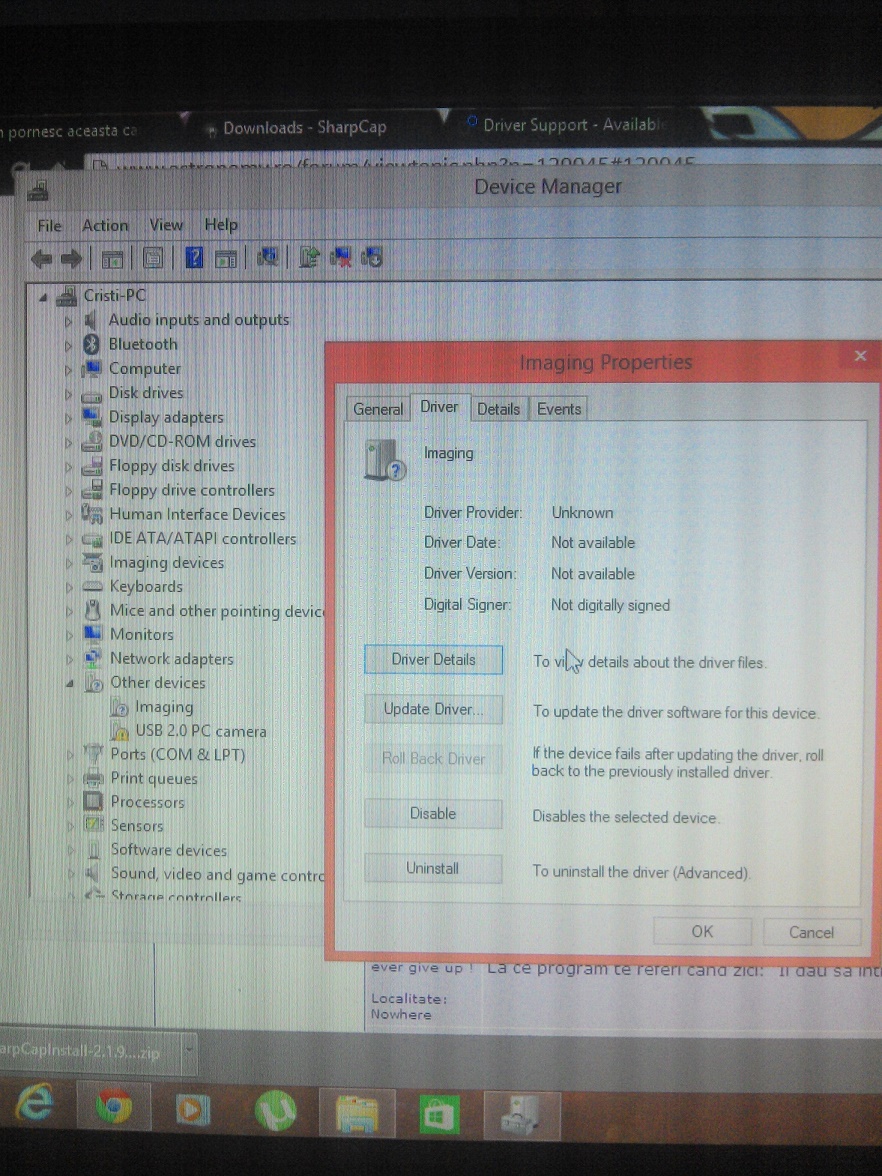
Task: Click Device Manager taskbar icon
Action: click(x=521, y=1115)
